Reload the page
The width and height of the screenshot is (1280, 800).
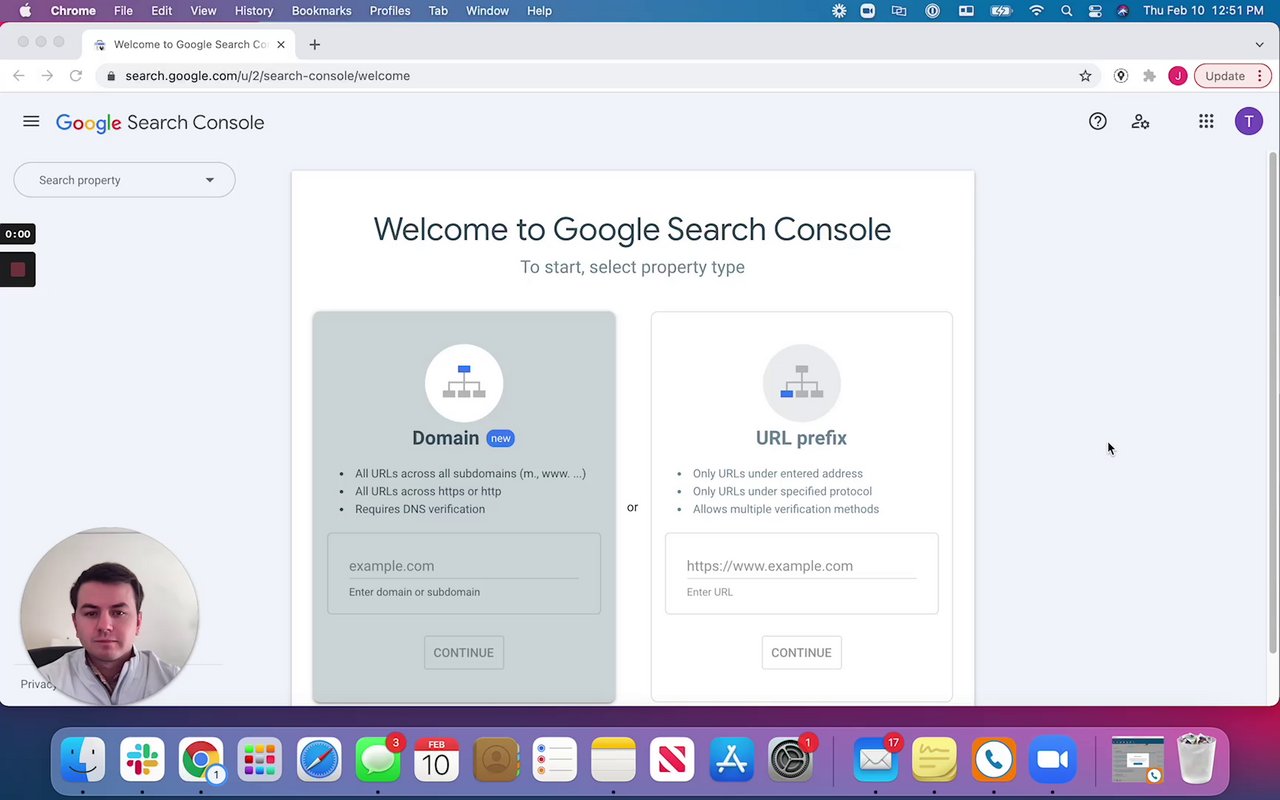pos(75,76)
